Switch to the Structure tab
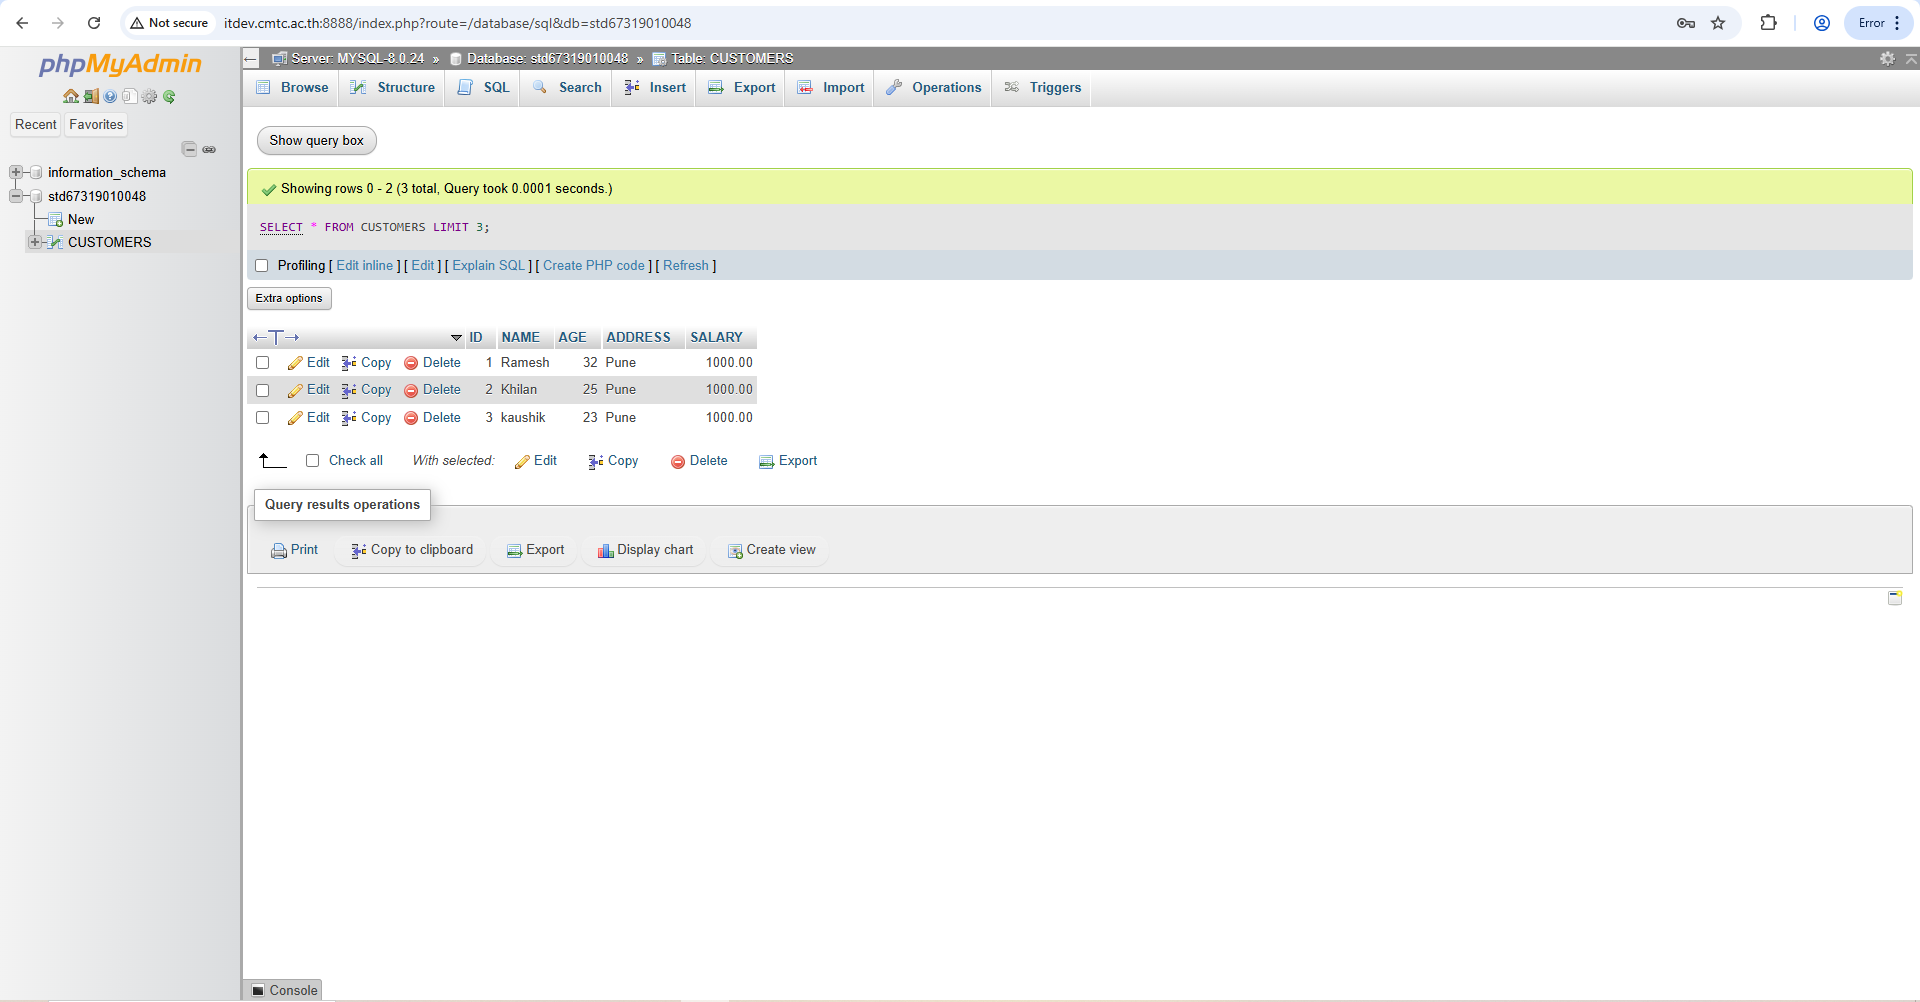 pyautogui.click(x=393, y=88)
